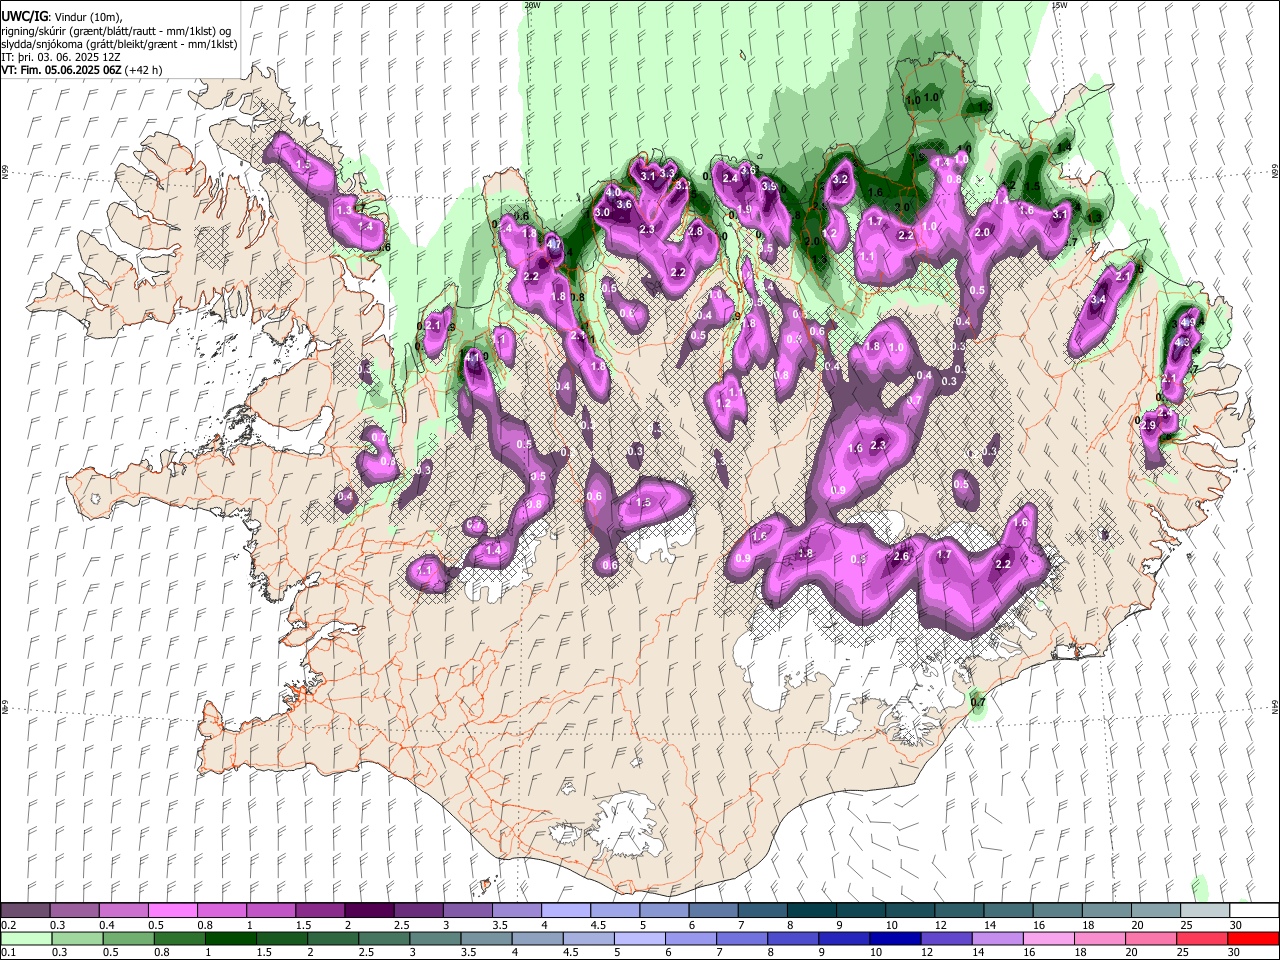This screenshot has height=960, width=1280.
Task: Click the '0.2' label in the snow legend
Action: pyautogui.click(x=8, y=925)
